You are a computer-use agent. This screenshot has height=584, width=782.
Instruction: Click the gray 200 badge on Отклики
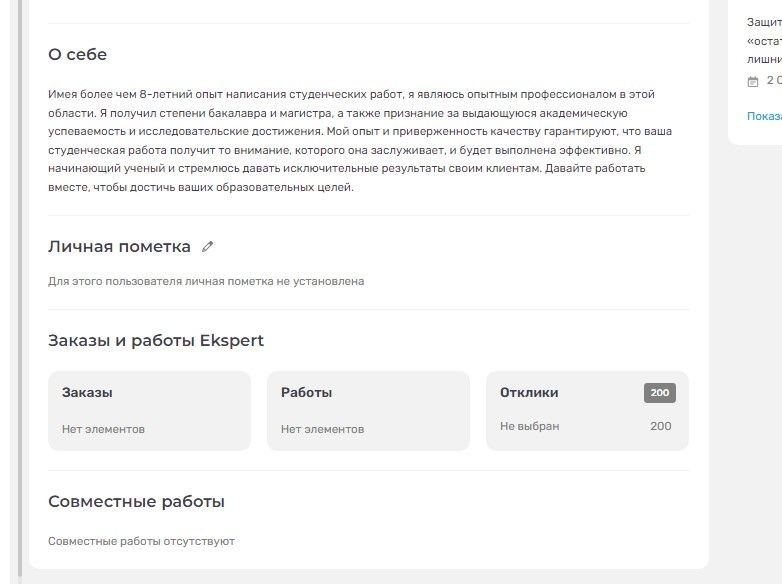point(660,393)
